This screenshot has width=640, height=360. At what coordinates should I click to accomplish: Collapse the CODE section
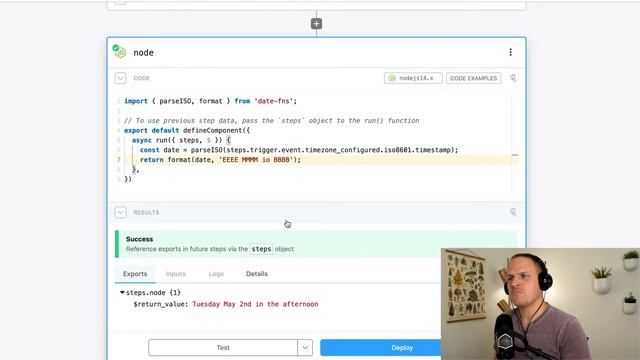[x=120, y=78]
